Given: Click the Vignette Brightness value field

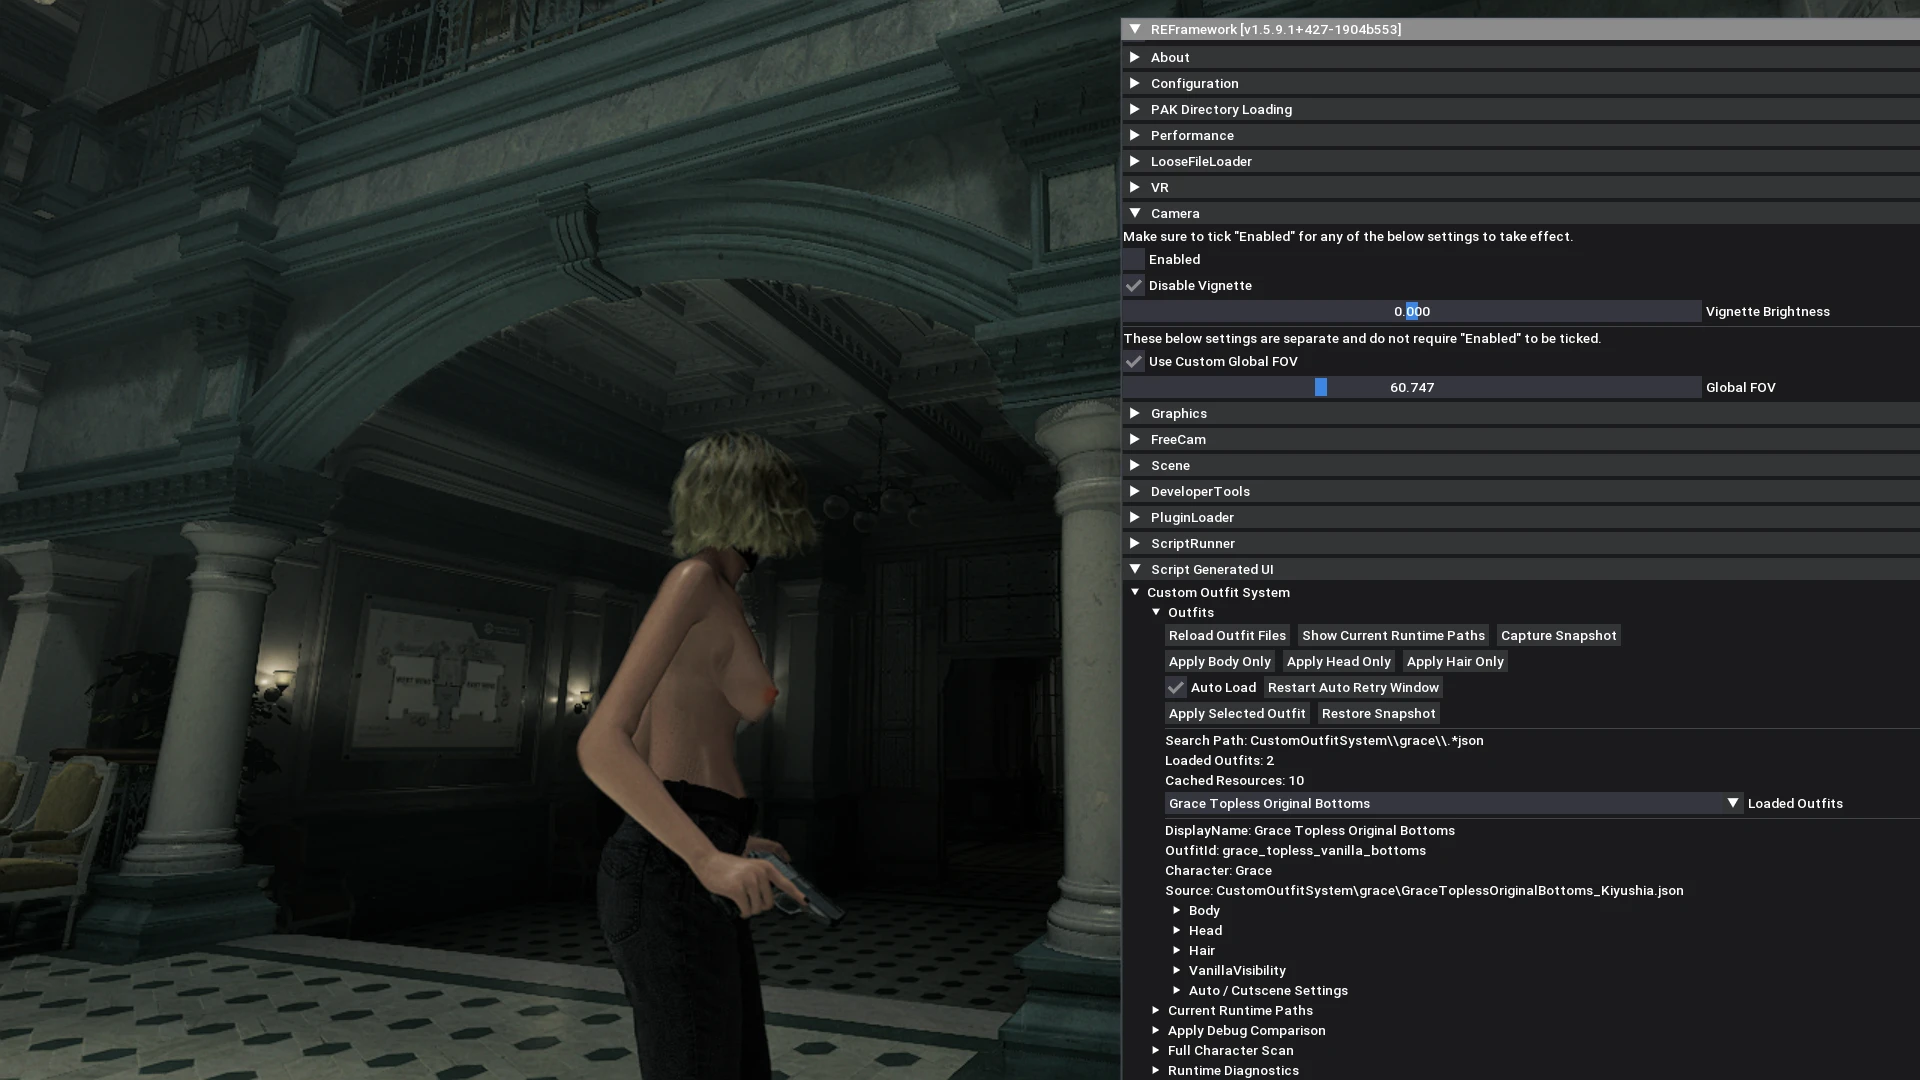Looking at the screenshot, I should pos(1411,312).
